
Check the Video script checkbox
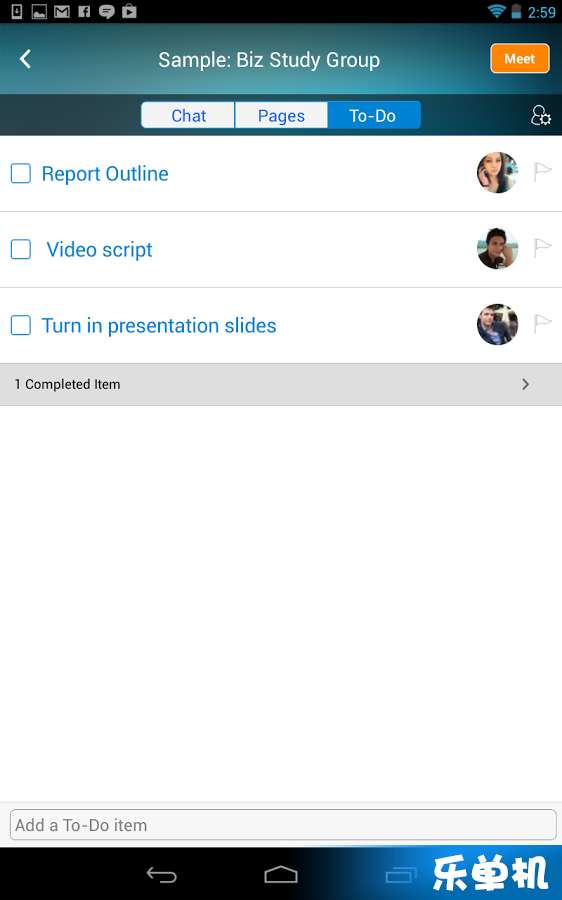(21, 249)
